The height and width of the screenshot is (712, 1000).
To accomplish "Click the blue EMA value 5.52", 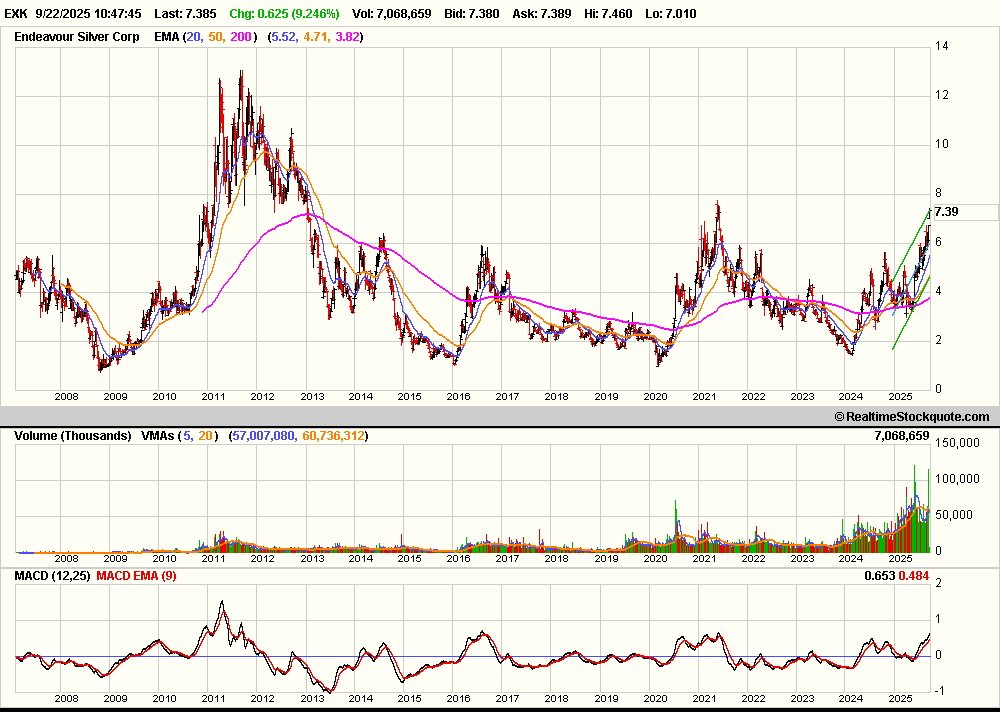I will (x=284, y=37).
